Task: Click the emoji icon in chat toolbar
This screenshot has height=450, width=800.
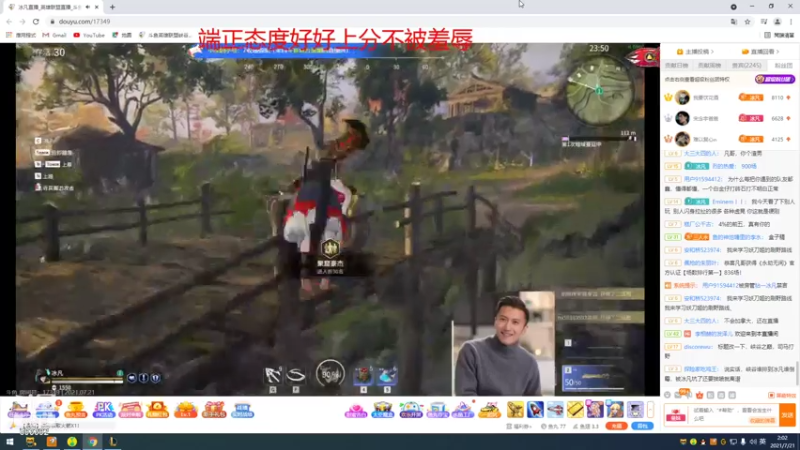Action: [x=667, y=395]
